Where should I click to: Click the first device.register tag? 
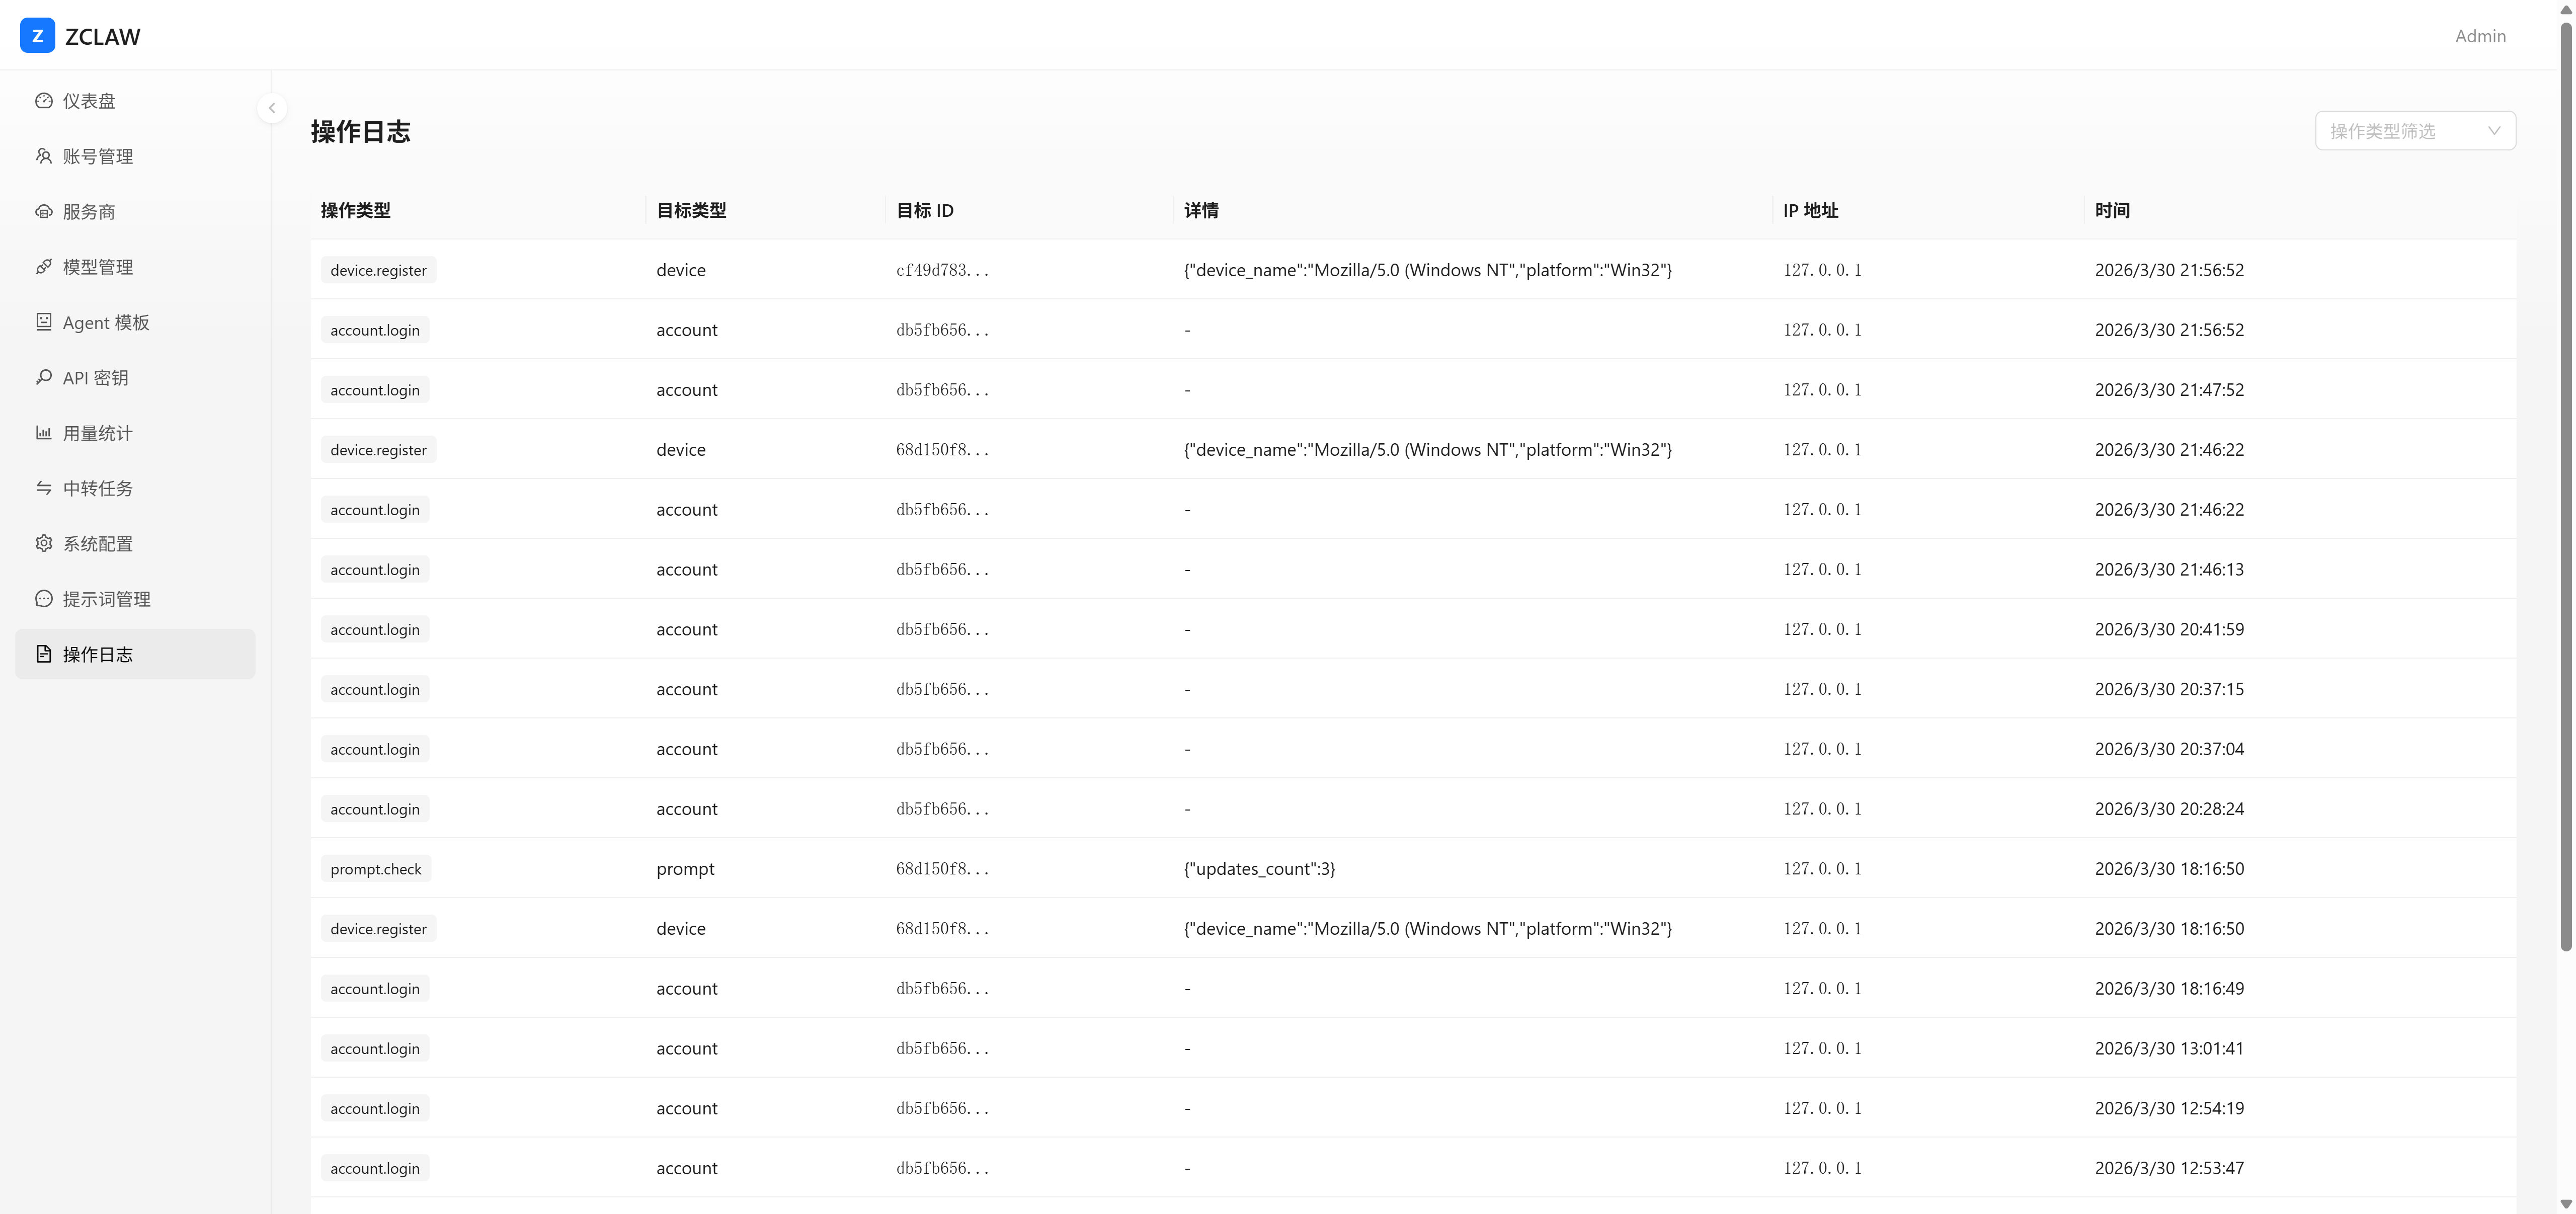[x=378, y=270]
